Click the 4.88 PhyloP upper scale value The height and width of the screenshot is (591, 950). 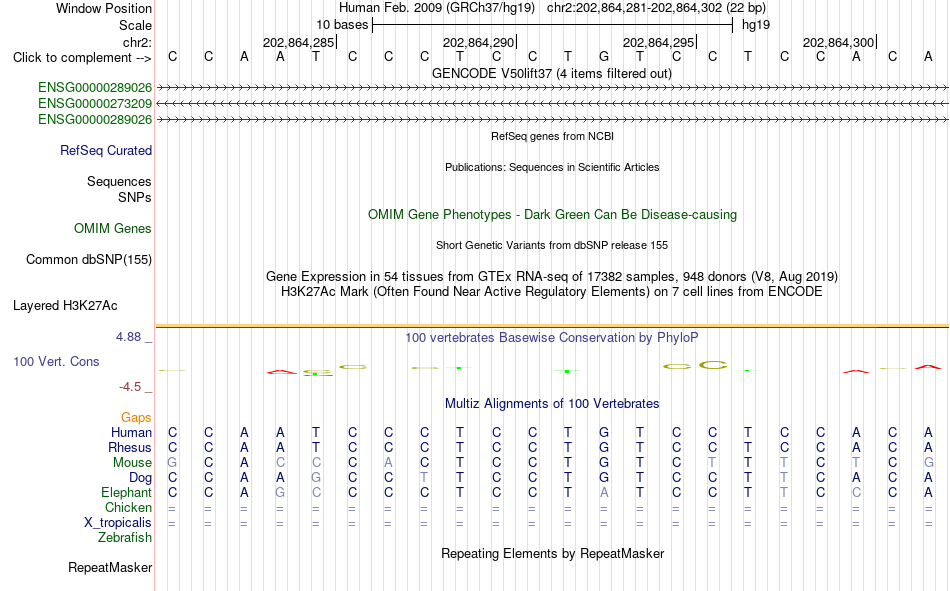pyautogui.click(x=128, y=336)
